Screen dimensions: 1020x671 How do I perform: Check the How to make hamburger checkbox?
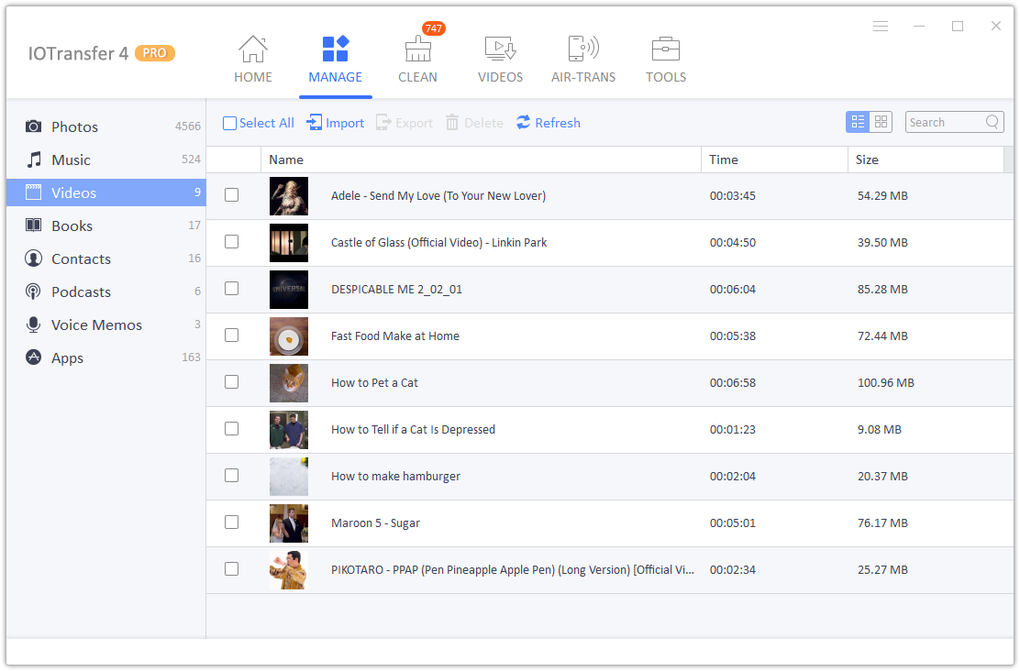click(x=232, y=476)
